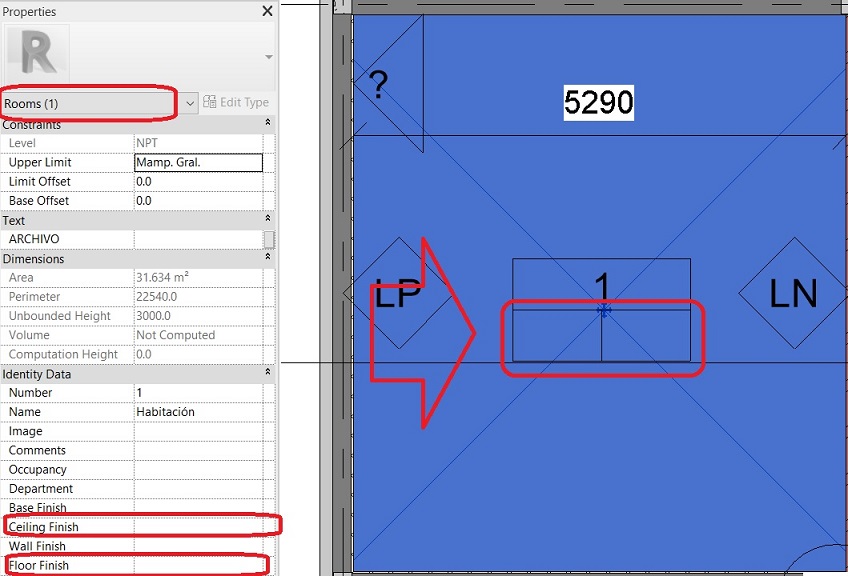Image resolution: width=848 pixels, height=576 pixels.
Task: Click the 5290 dimension value
Action: (600, 103)
